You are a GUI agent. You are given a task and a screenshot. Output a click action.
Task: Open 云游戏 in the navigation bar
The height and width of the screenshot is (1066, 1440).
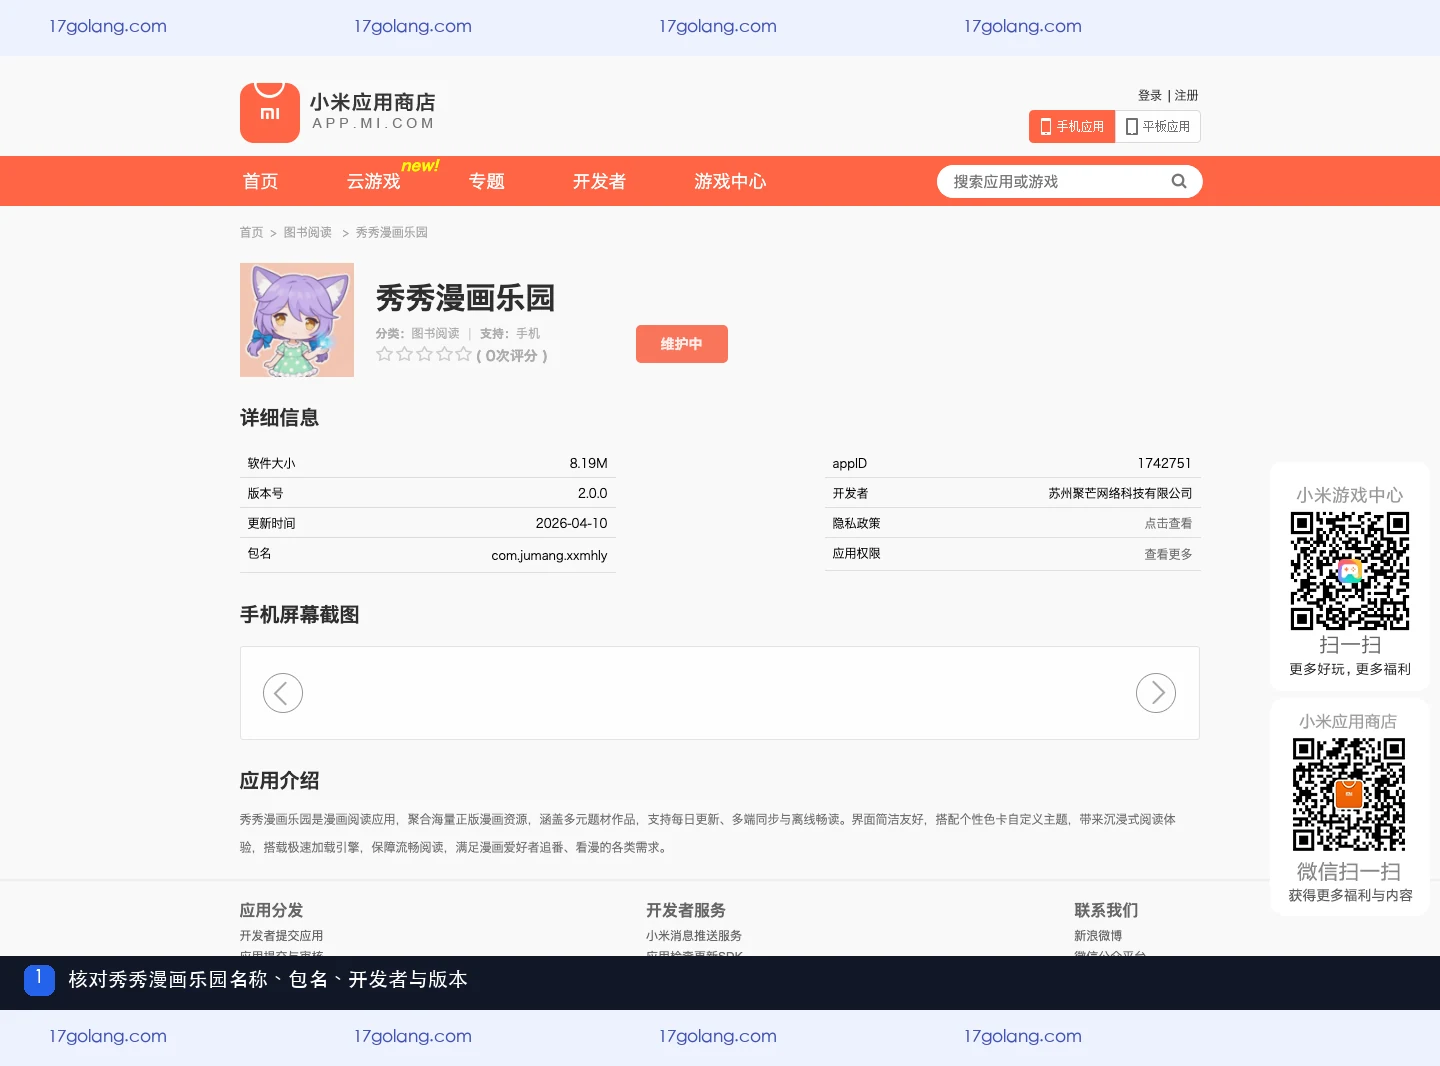373,181
